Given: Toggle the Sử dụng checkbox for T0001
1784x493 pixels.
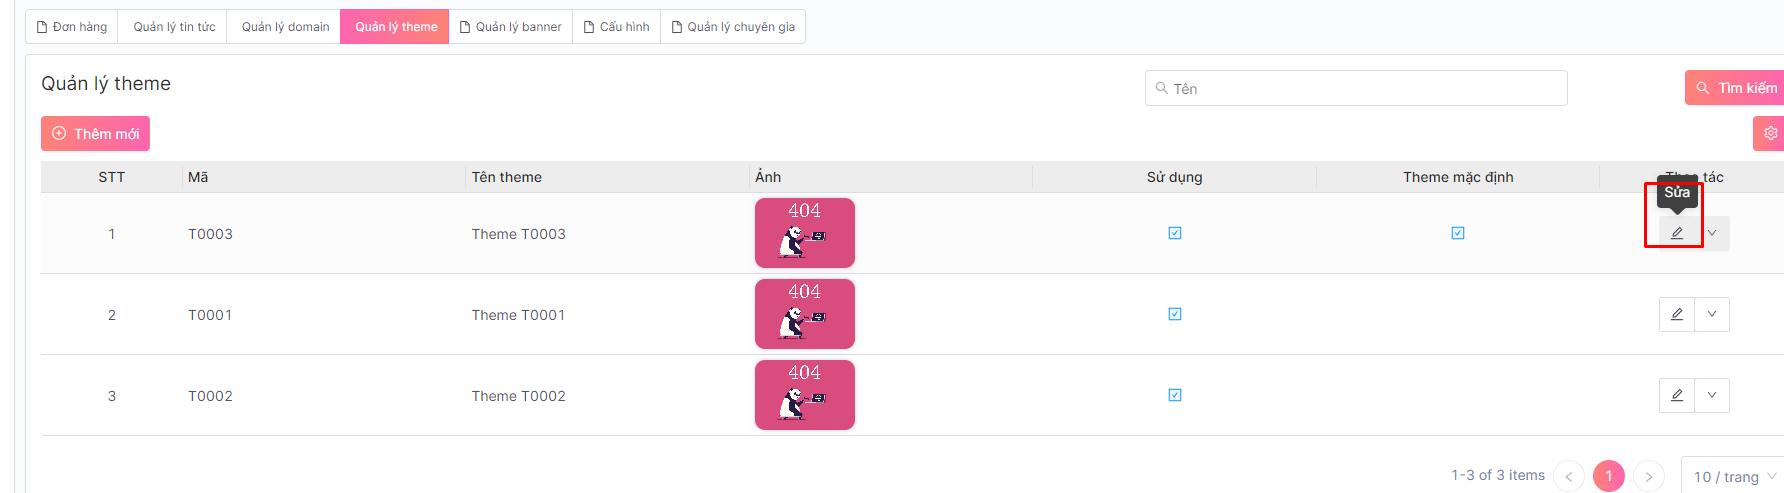Looking at the screenshot, I should click(1175, 314).
